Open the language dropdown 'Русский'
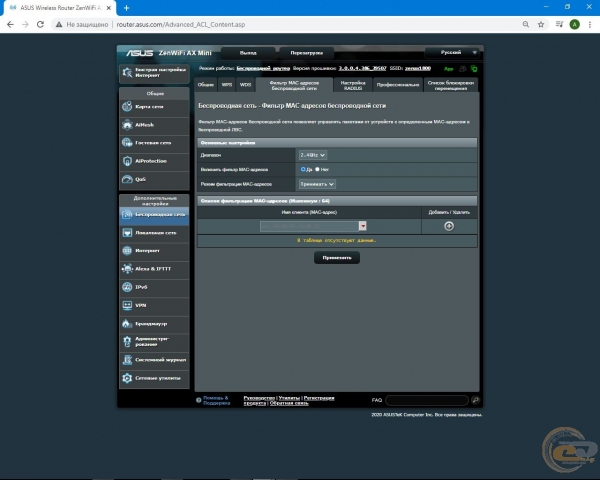 [452, 52]
